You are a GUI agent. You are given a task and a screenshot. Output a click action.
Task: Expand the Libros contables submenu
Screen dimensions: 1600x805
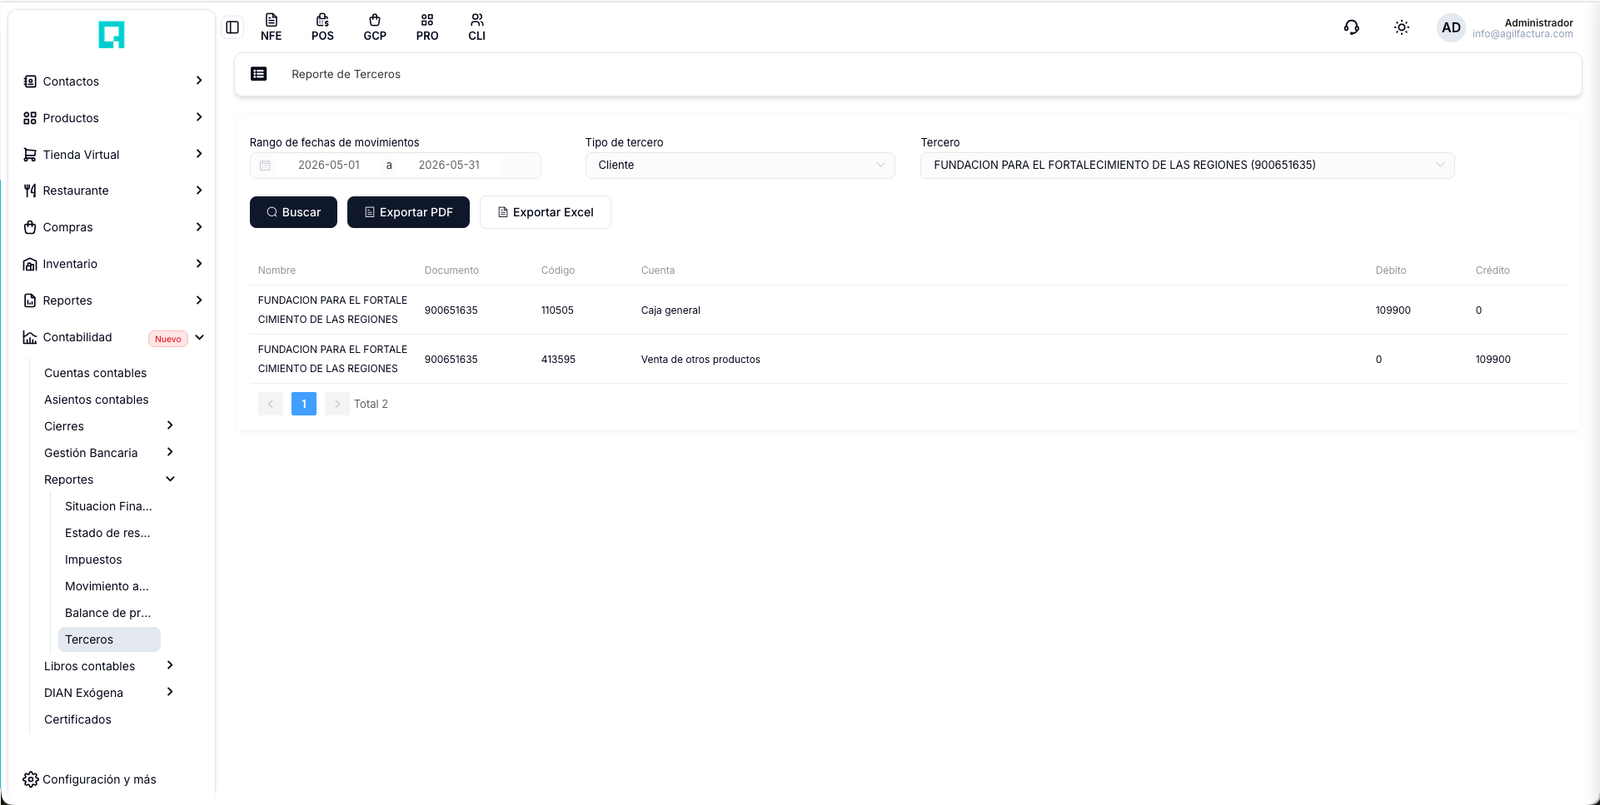point(170,665)
